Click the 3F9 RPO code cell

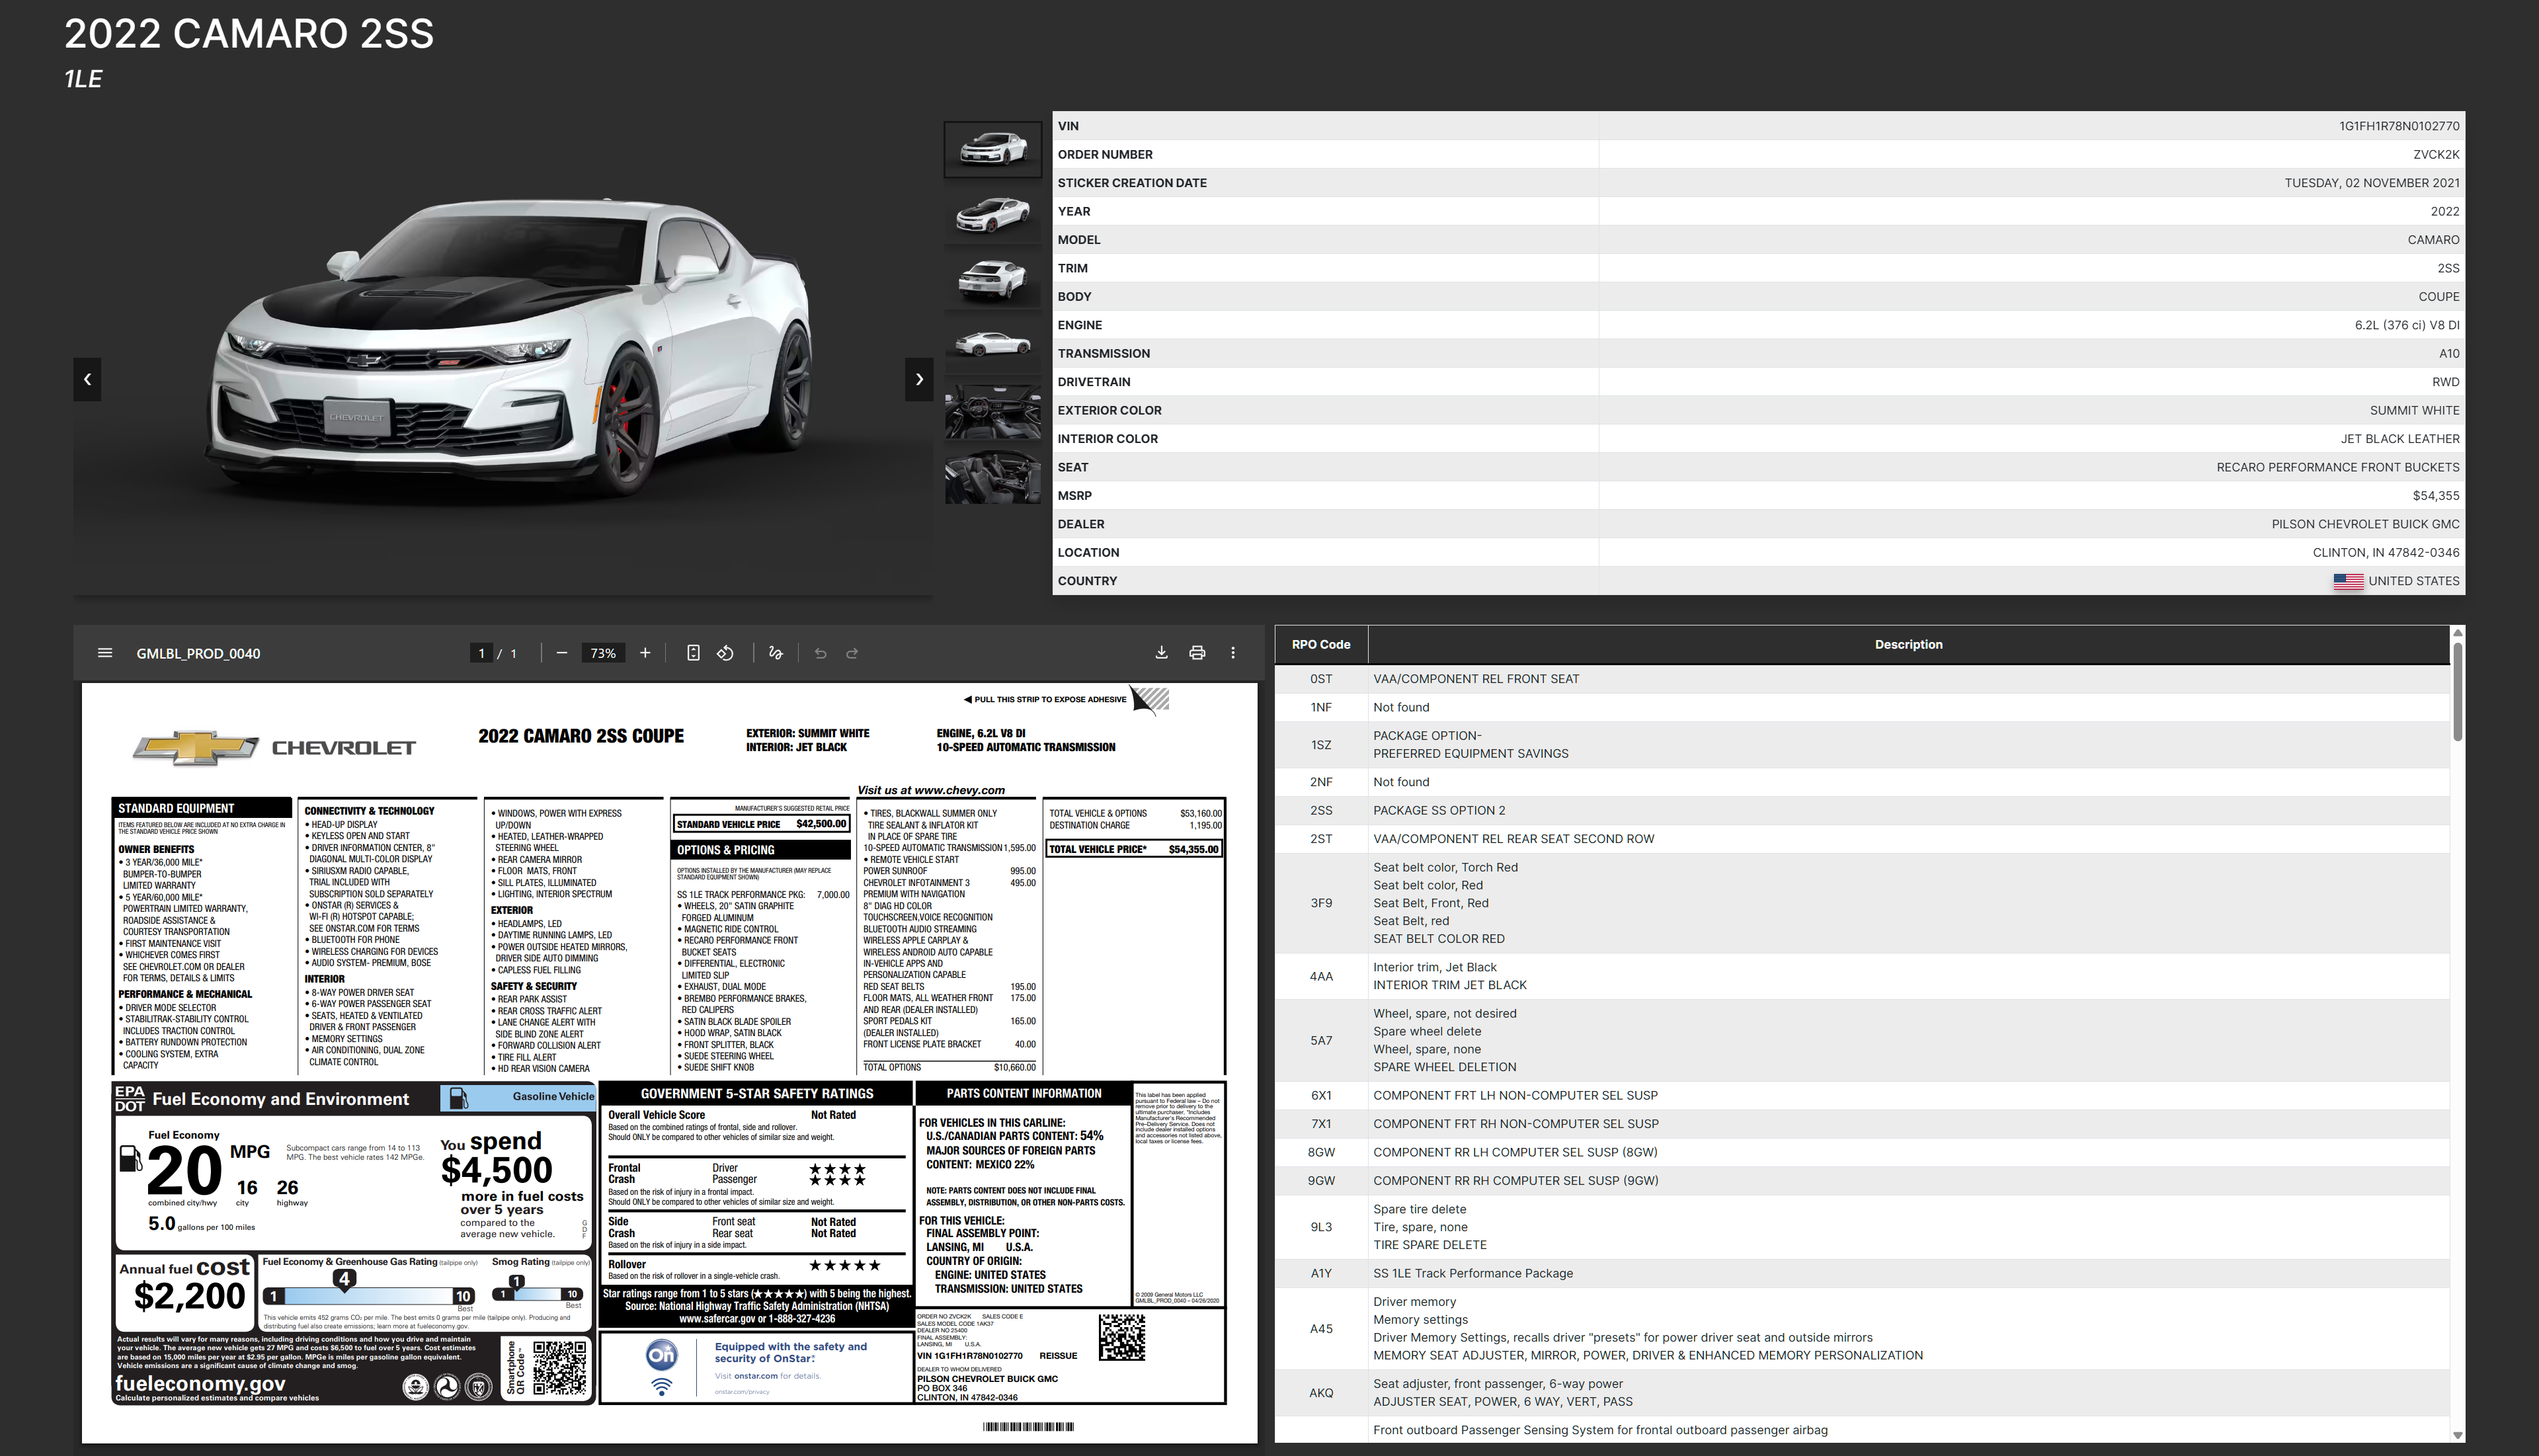click(1321, 903)
